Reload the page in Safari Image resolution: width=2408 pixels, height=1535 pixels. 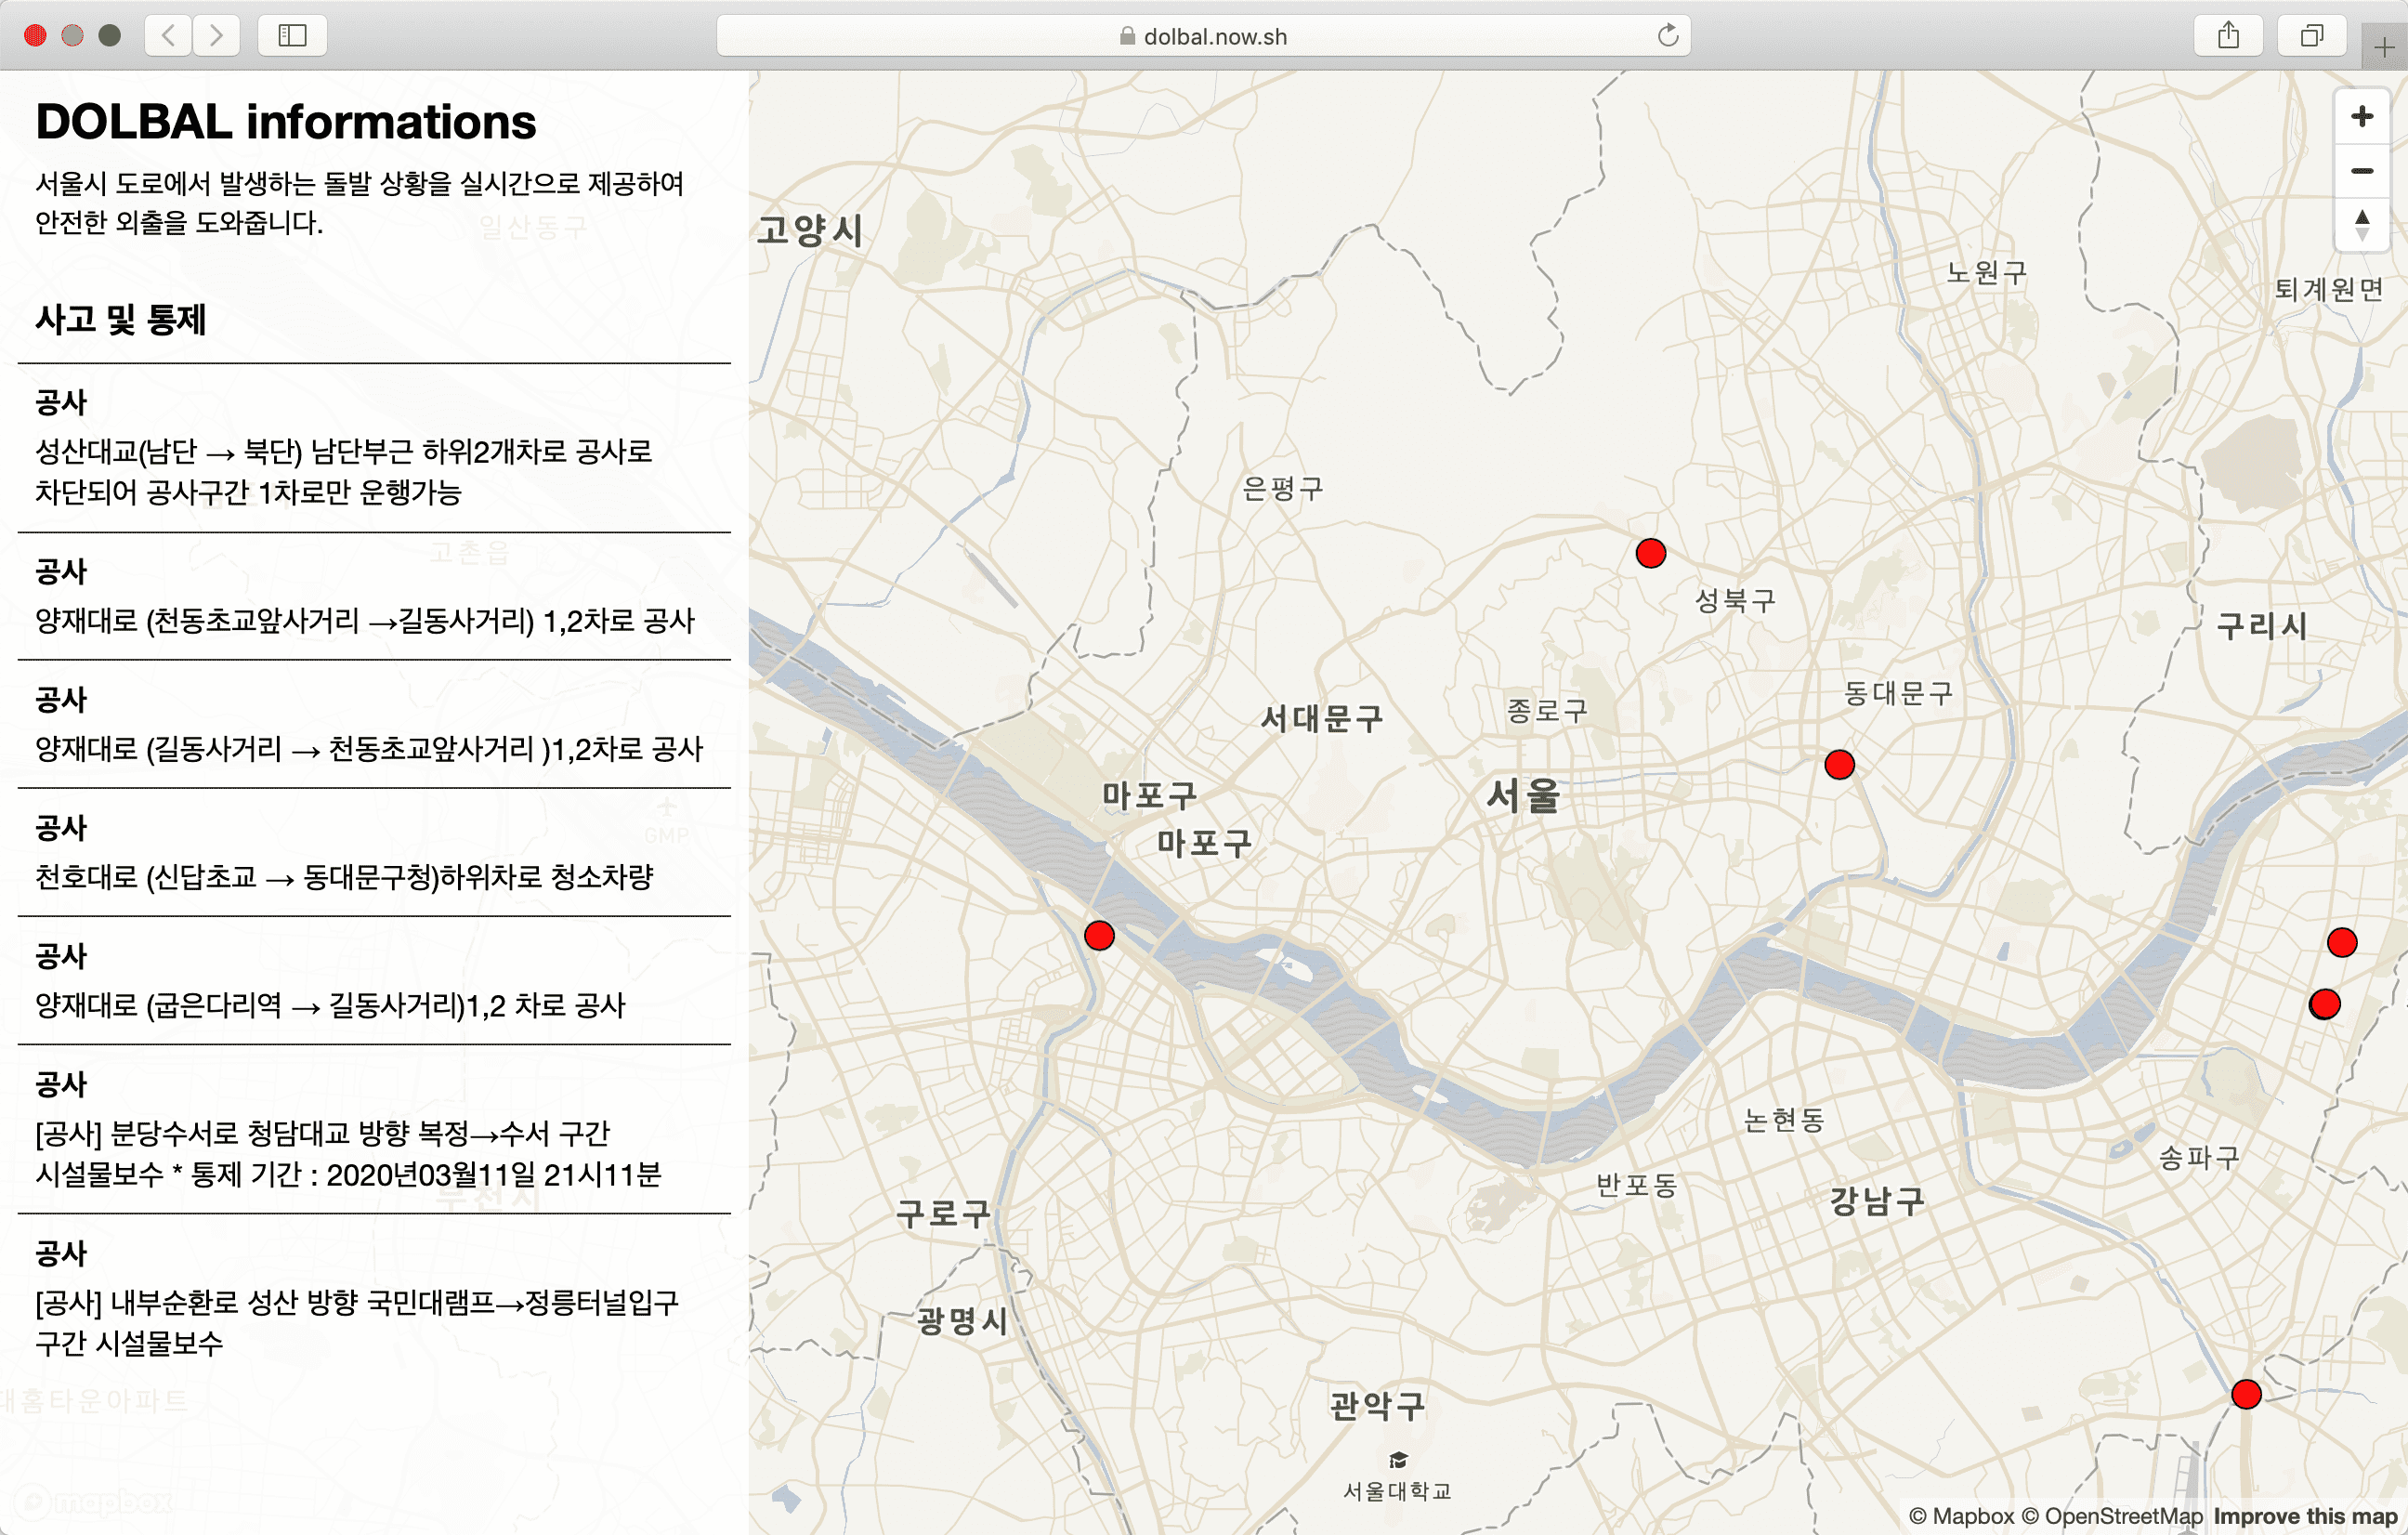pos(1667,36)
